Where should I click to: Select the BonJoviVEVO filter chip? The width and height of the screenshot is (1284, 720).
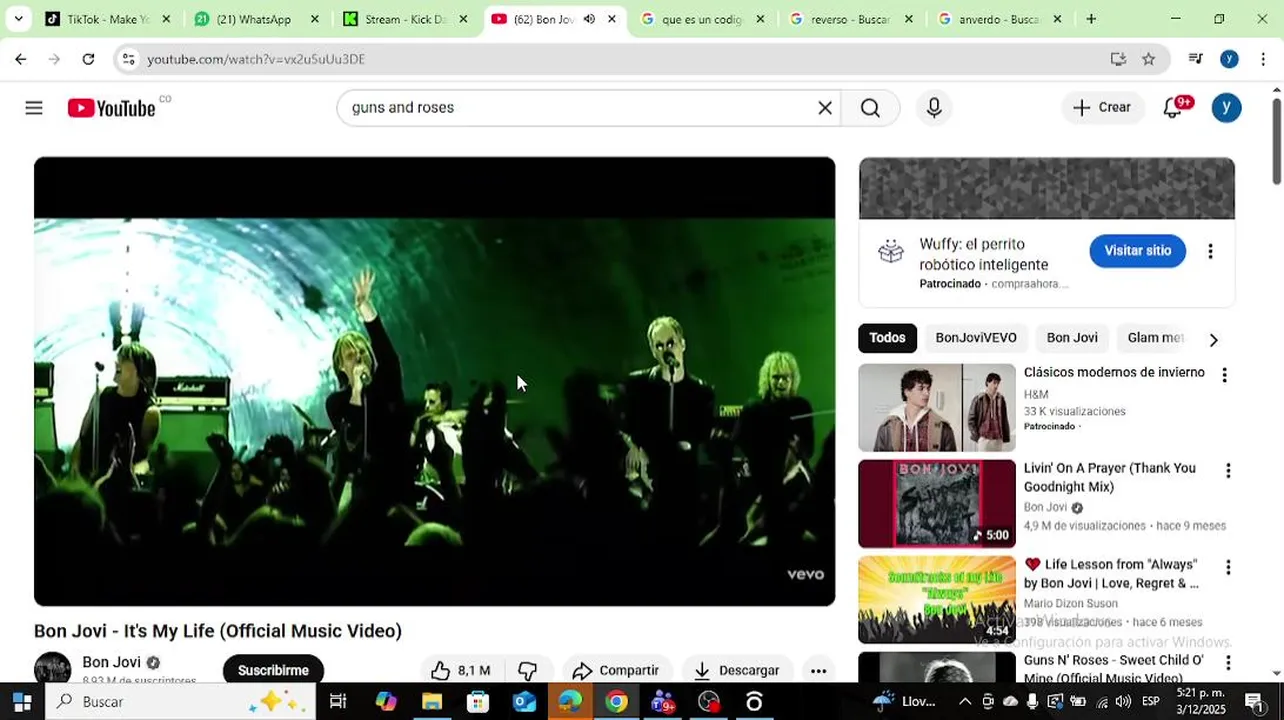976,338
